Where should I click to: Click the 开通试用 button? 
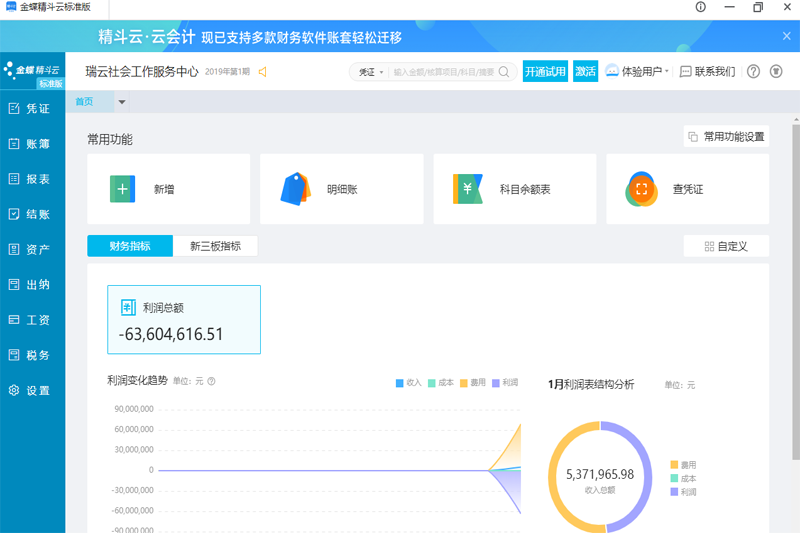tap(545, 71)
